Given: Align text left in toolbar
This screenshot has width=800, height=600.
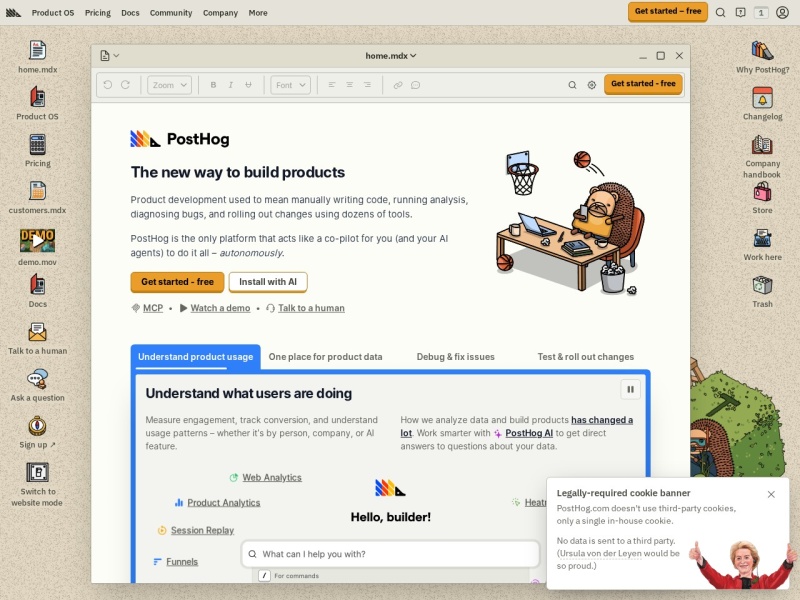Looking at the screenshot, I should (x=332, y=85).
